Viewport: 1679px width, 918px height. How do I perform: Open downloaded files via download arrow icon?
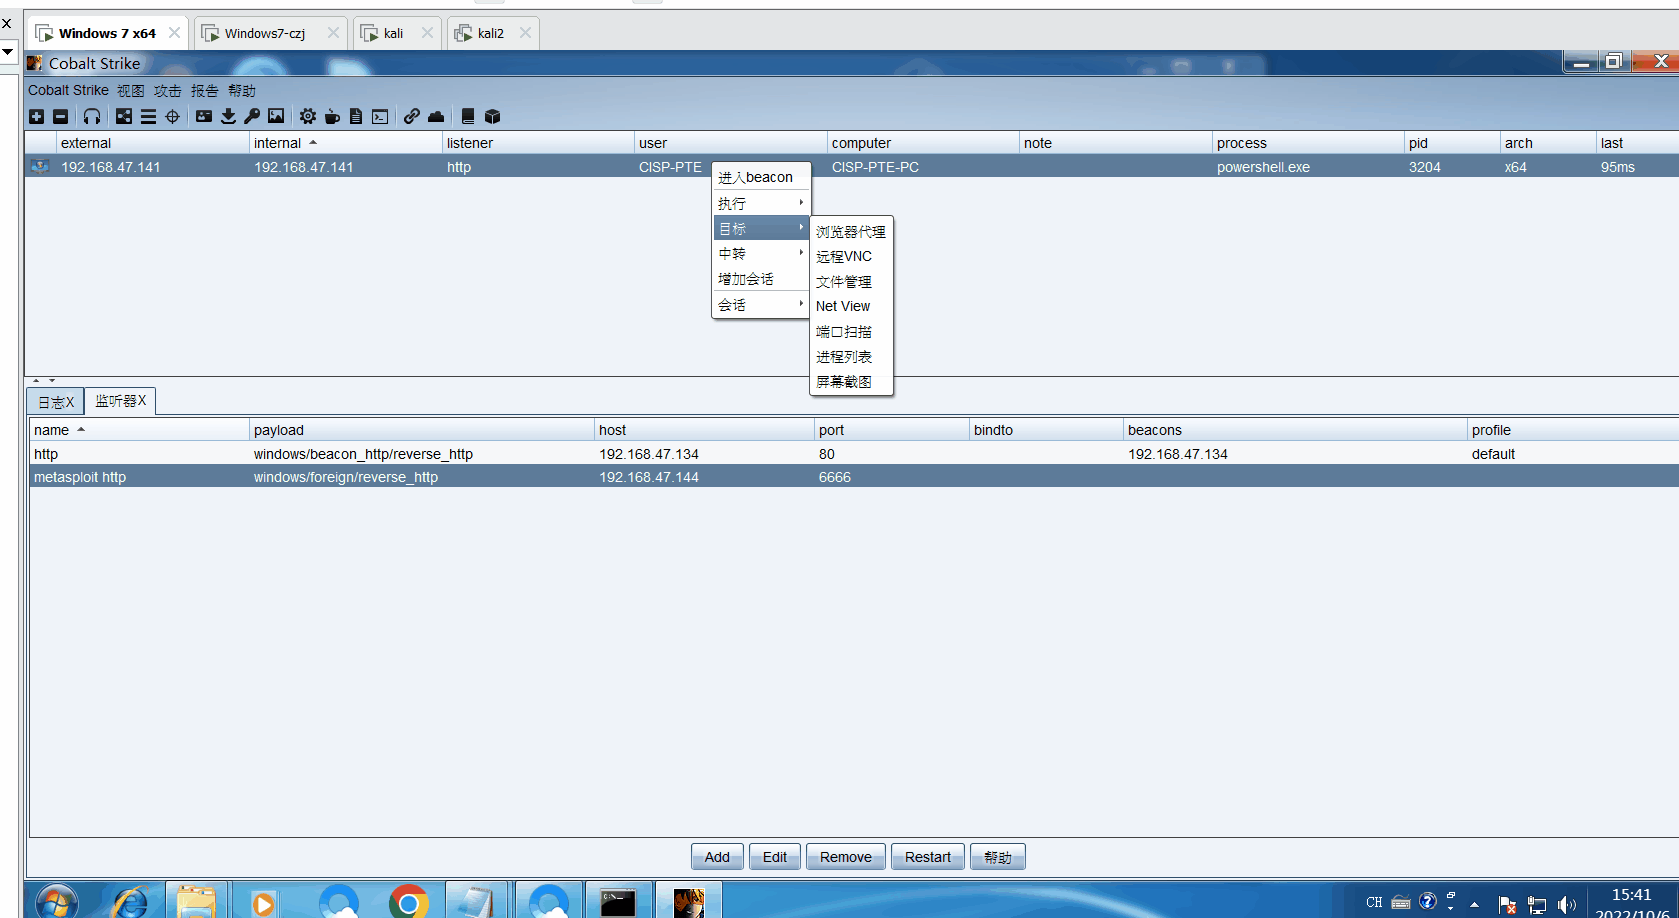coord(228,117)
